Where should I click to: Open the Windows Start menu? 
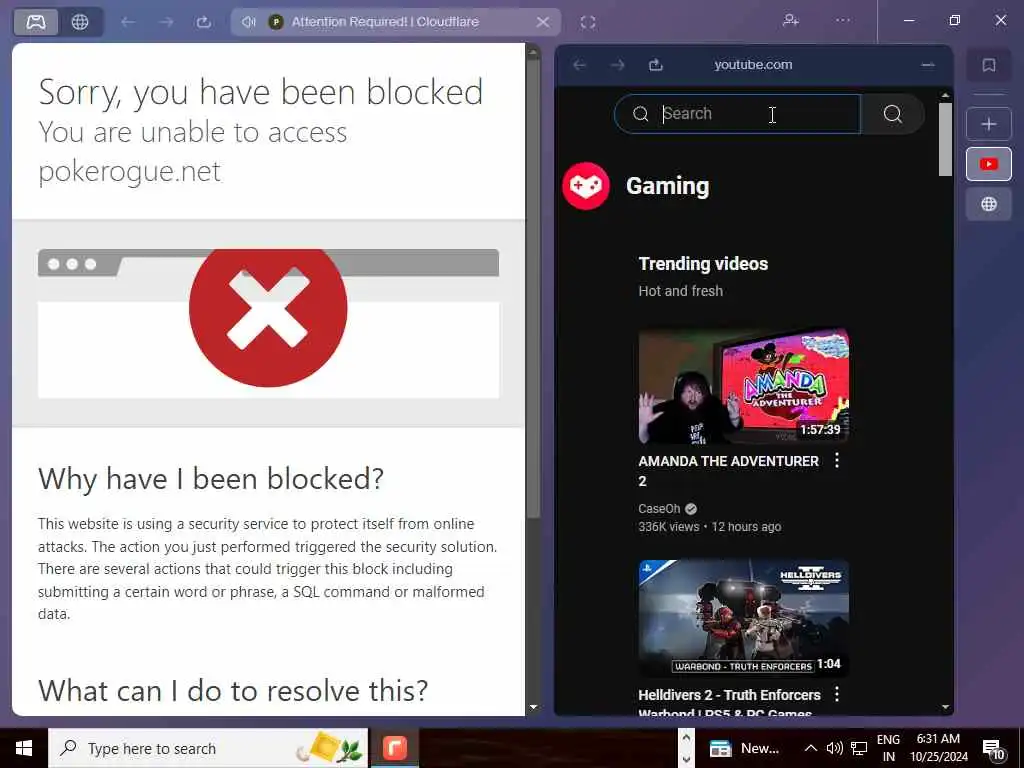[24, 748]
